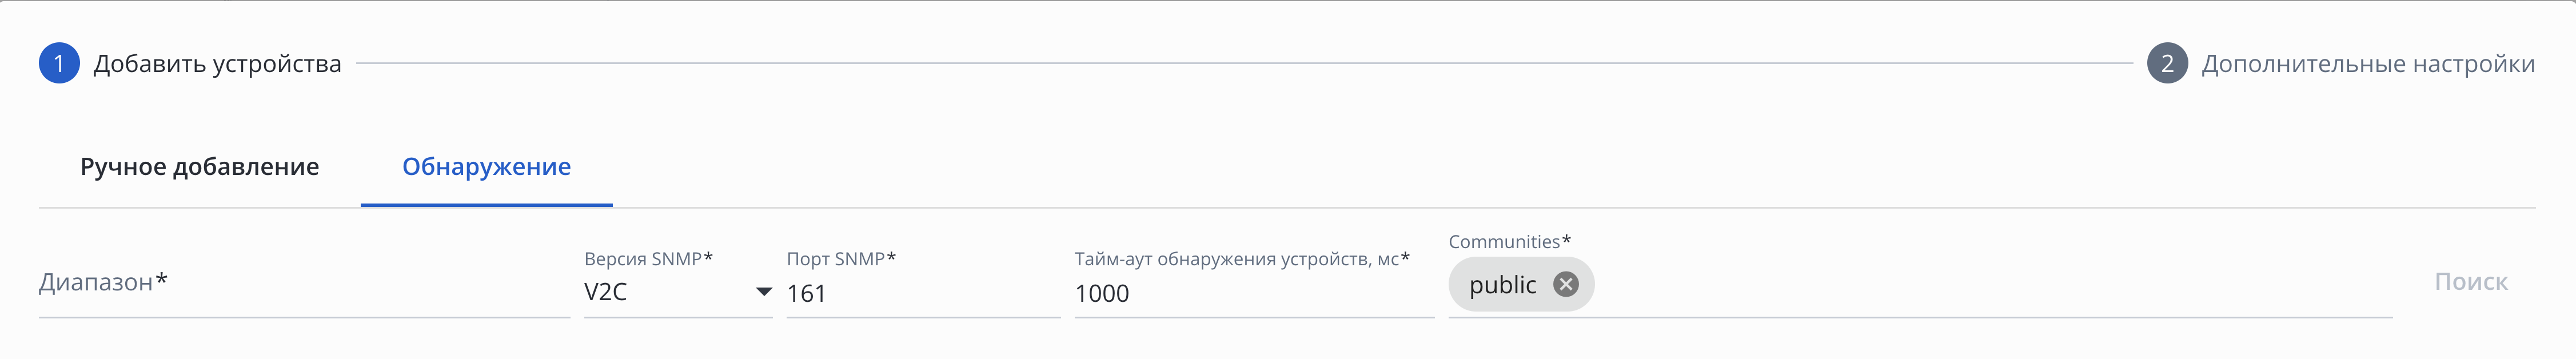The image size is (2576, 359).
Task: Click the public community chip
Action: click(x=1502, y=286)
